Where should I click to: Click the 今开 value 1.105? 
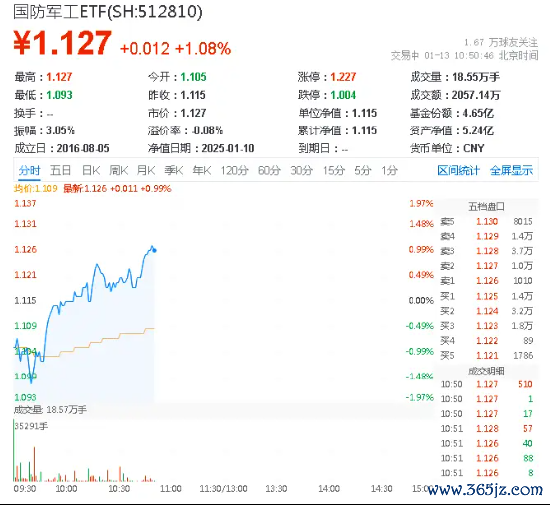193,77
